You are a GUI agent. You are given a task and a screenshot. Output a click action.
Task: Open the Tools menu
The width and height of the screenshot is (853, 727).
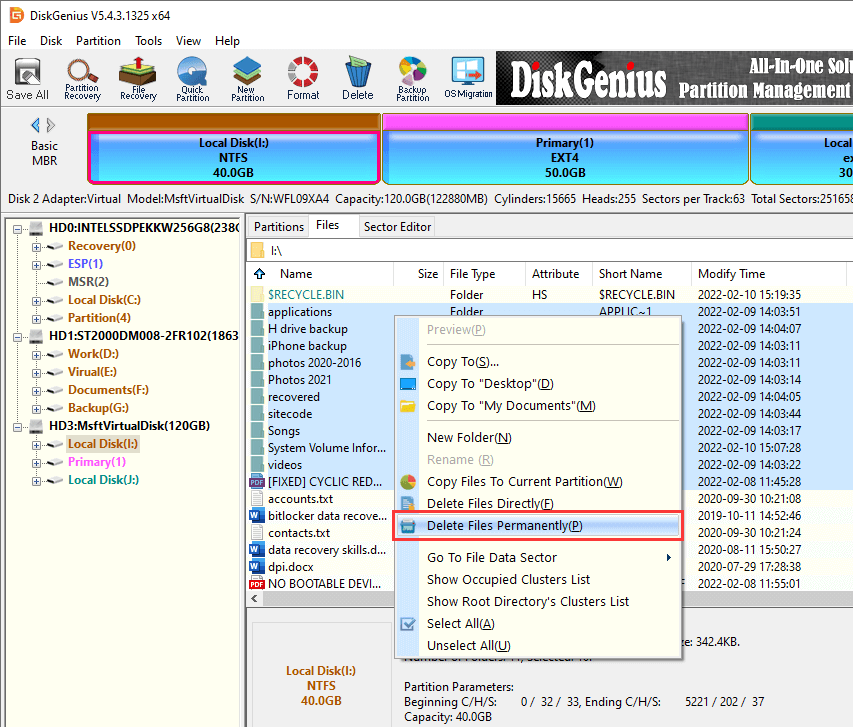click(149, 41)
